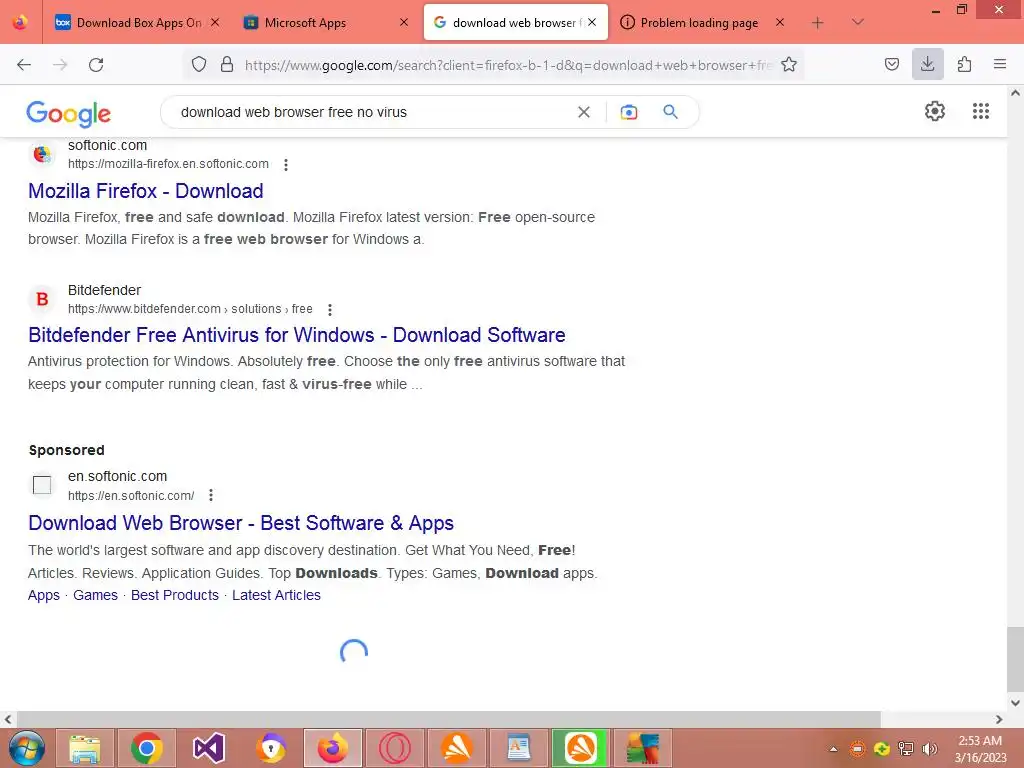Search by image with camera icon
1024x768 pixels.
[629, 112]
